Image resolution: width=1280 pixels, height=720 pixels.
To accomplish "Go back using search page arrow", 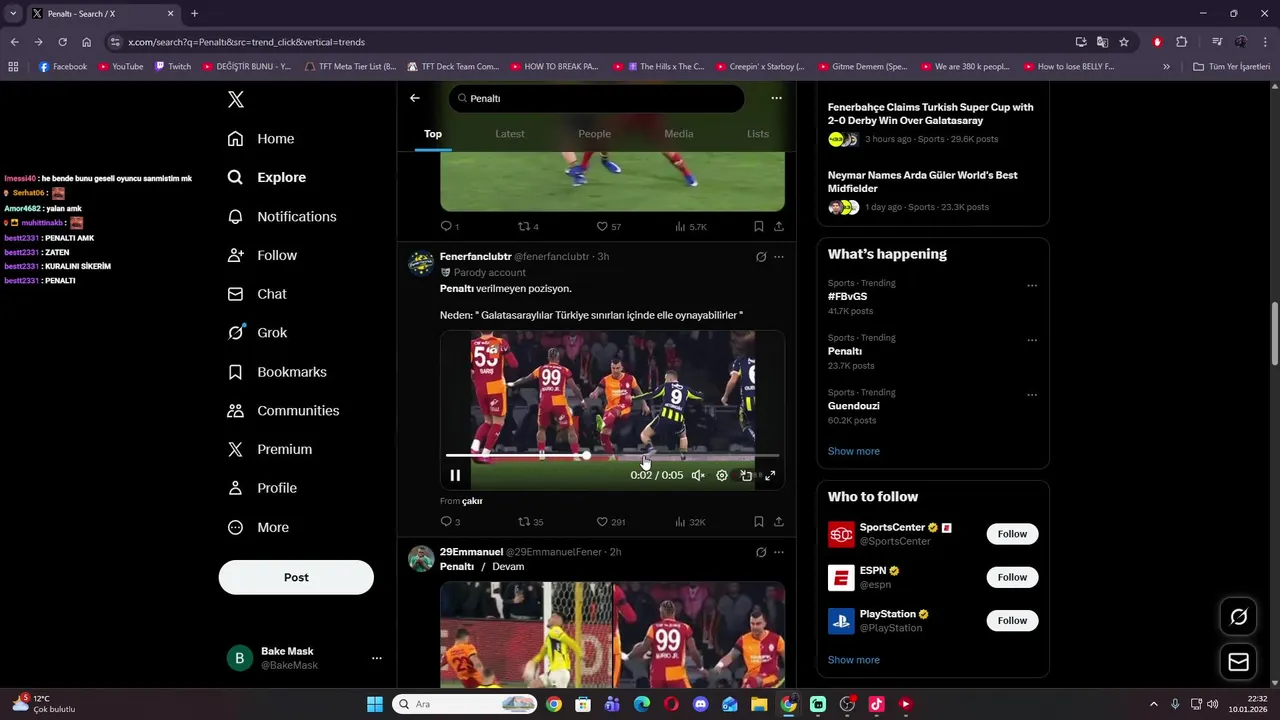I will (x=415, y=98).
